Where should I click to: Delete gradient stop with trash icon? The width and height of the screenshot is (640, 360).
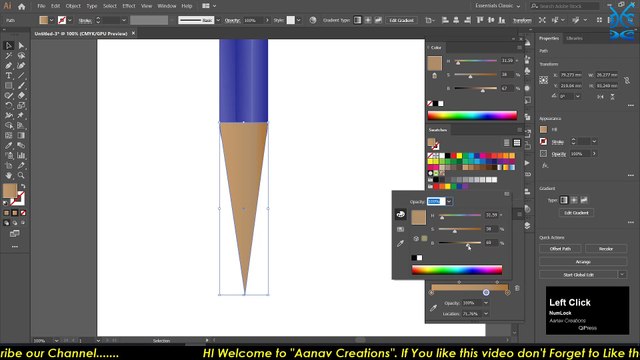tap(517, 288)
